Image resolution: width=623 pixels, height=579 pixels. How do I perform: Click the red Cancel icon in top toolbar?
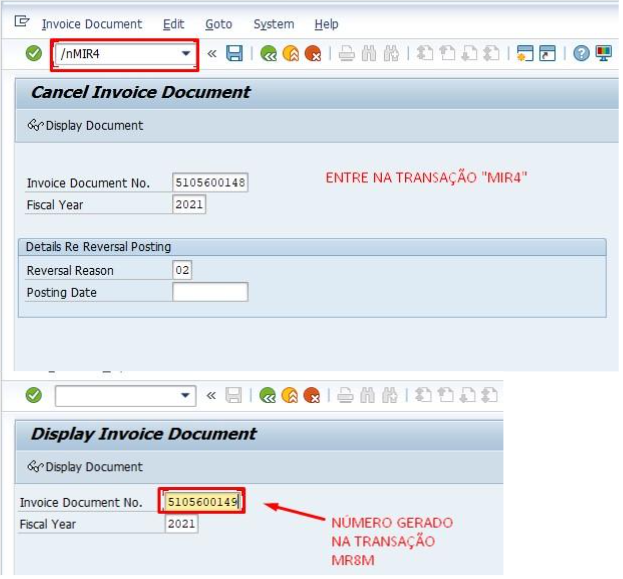coord(313,53)
